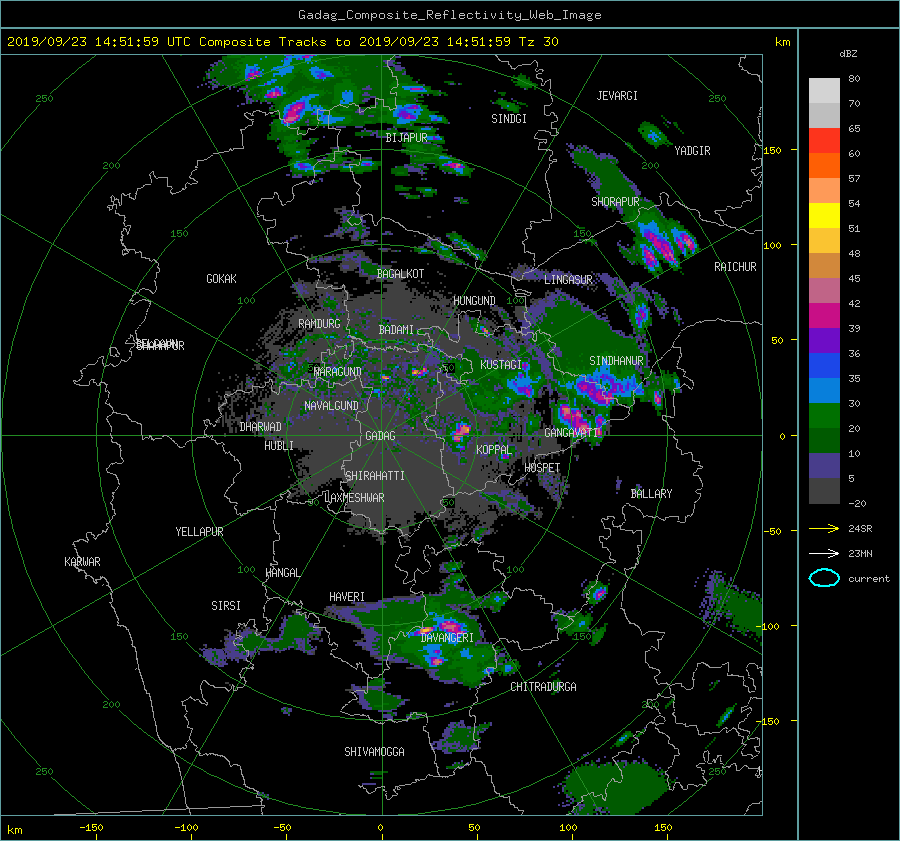The image size is (900, 841).
Task: Click the KARWAR city label
Action: pyautogui.click(x=82, y=562)
